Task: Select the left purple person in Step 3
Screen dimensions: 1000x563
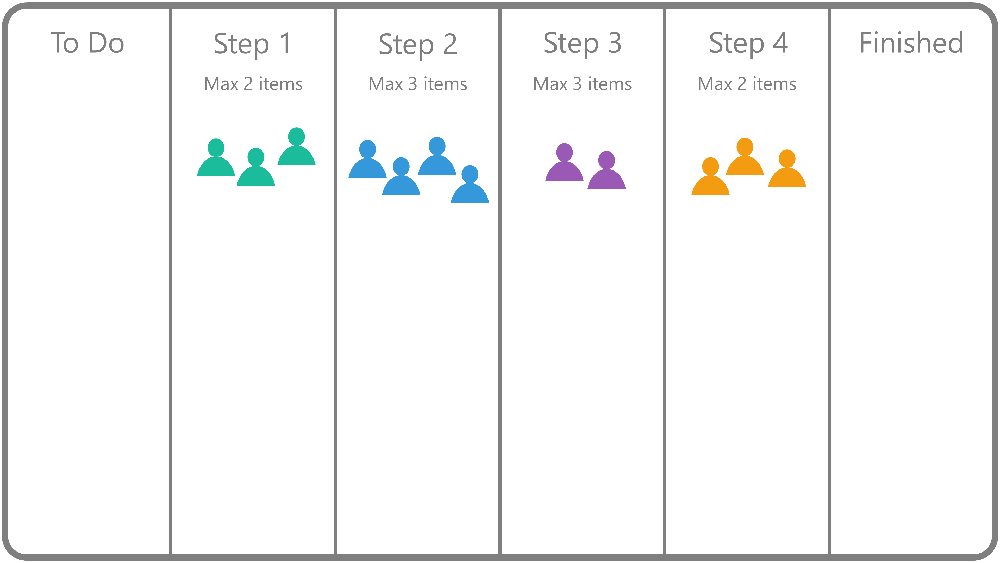Action: coord(564,163)
